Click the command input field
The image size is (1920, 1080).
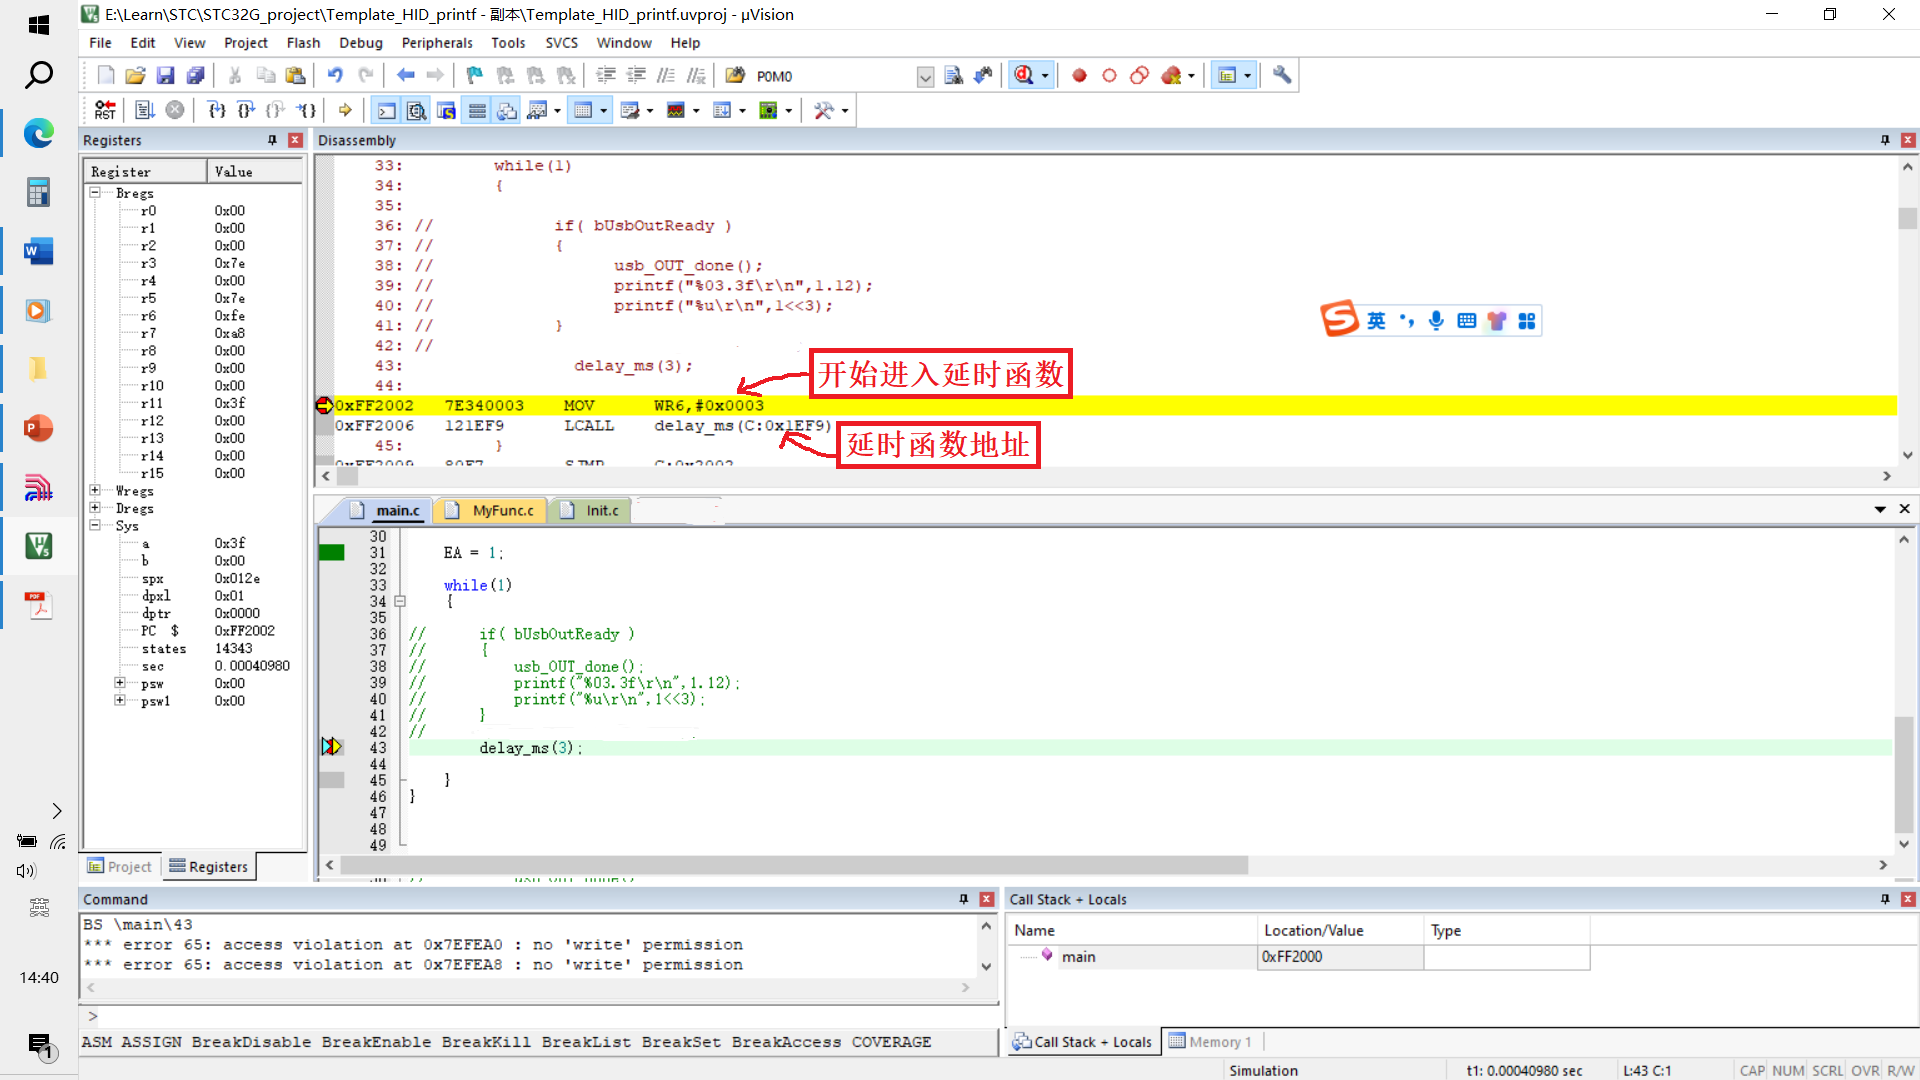(540, 1016)
